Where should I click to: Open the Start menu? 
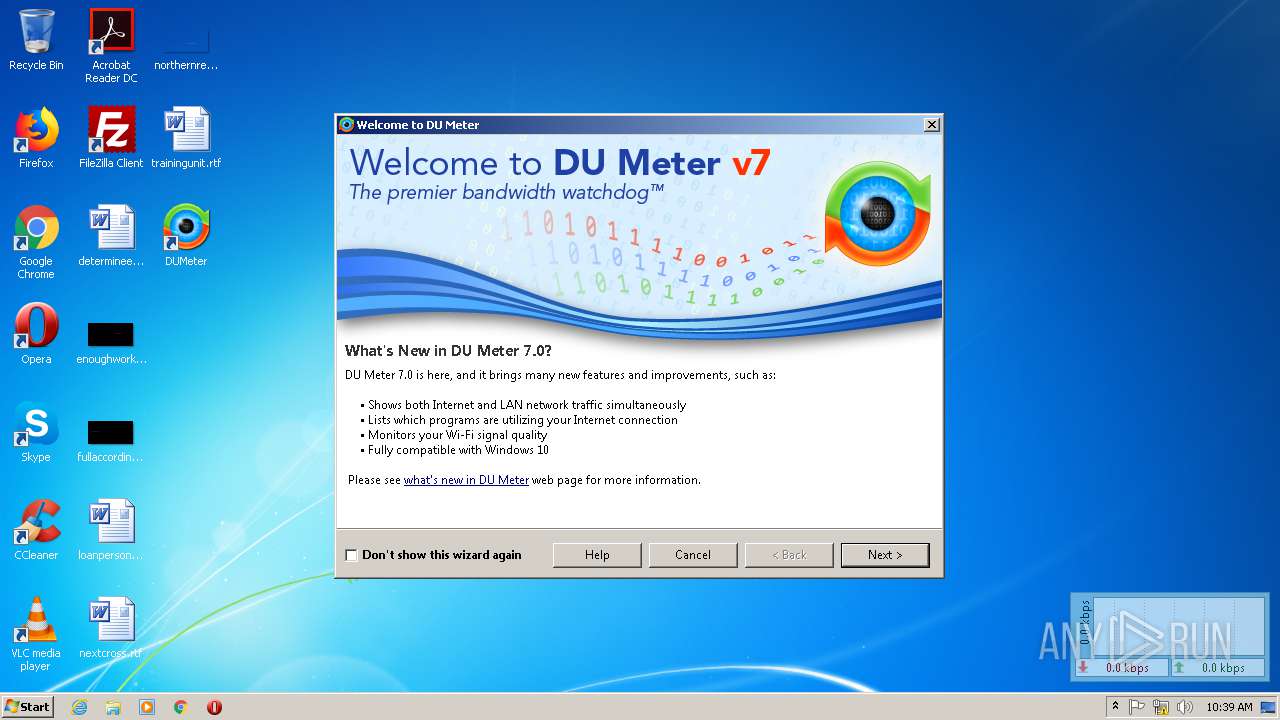(28, 707)
